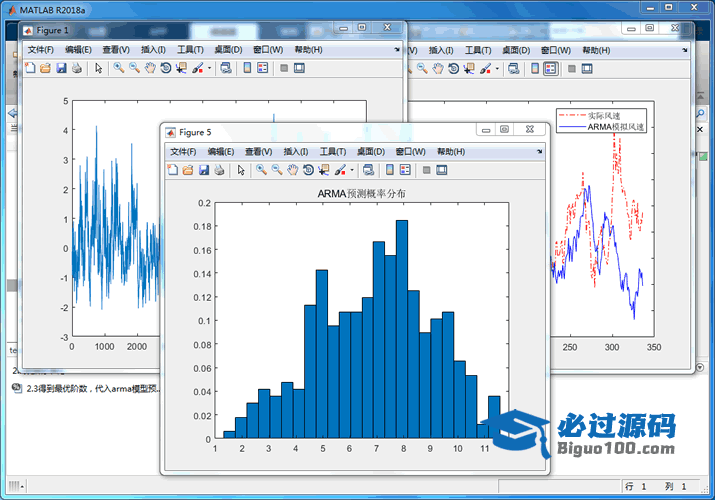Screen dimensions: 715x500
Task: Open the Brush color dropdown arrow in Figure 5
Action: (352, 170)
